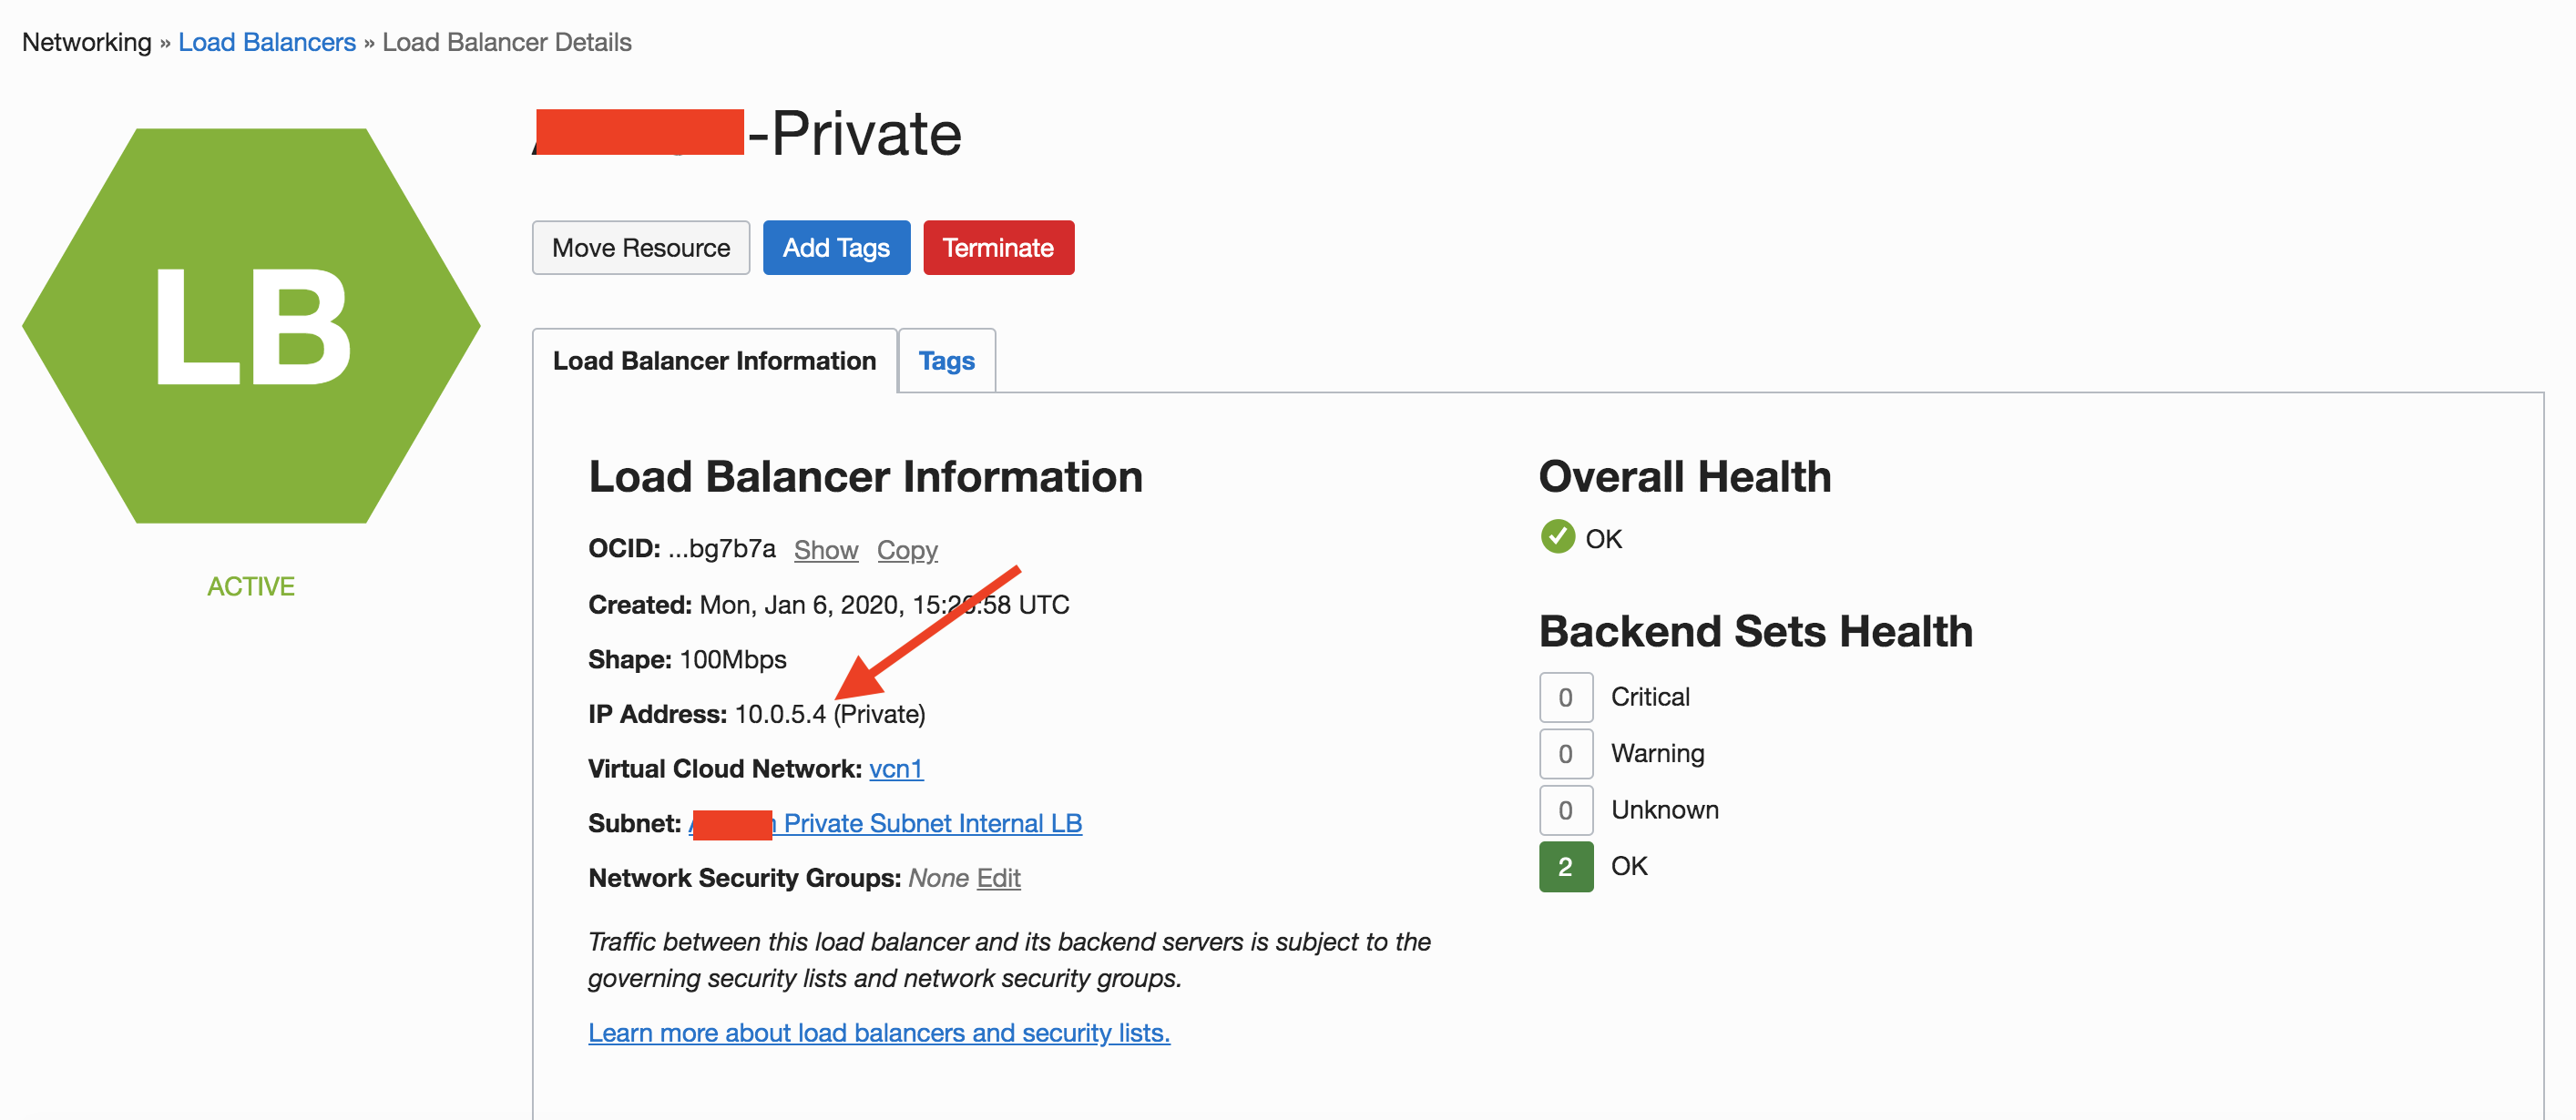This screenshot has width=2576, height=1120.
Task: Click the Unknown backend count box
Action: (1565, 809)
